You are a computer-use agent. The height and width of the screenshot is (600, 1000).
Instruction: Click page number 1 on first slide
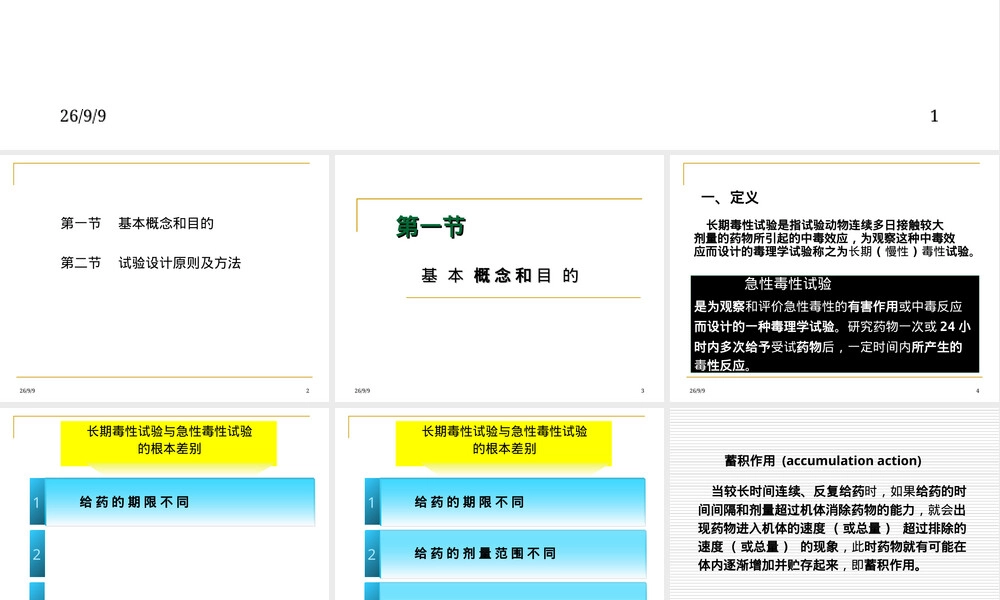point(934,116)
